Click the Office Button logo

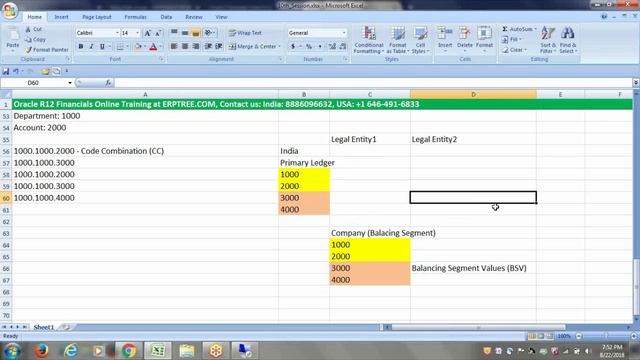(10, 10)
